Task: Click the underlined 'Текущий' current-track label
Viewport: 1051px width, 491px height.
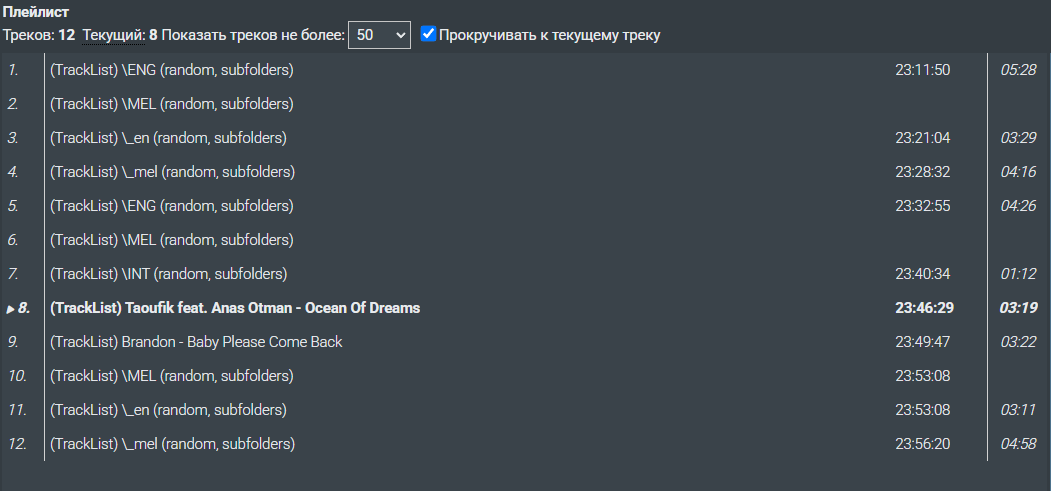Action: [113, 35]
